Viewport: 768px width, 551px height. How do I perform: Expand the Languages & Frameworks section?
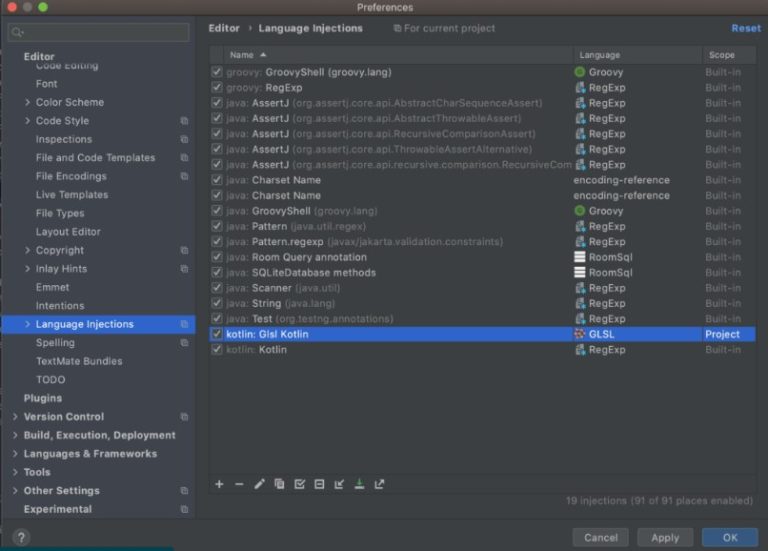click(15, 454)
